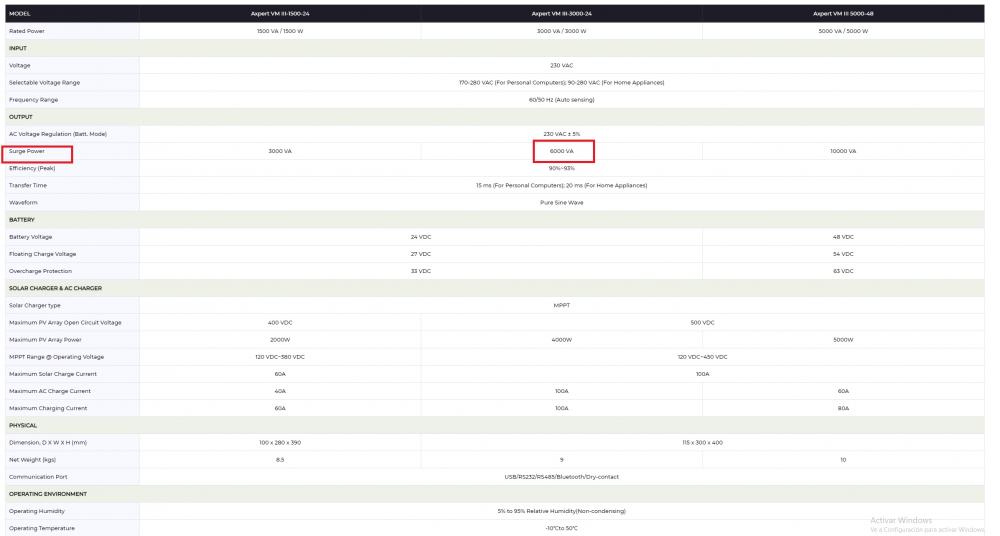Click the '170-280 VAC (For Personal Computers)' value
The width and height of the screenshot is (1000, 536).
coord(512,82)
